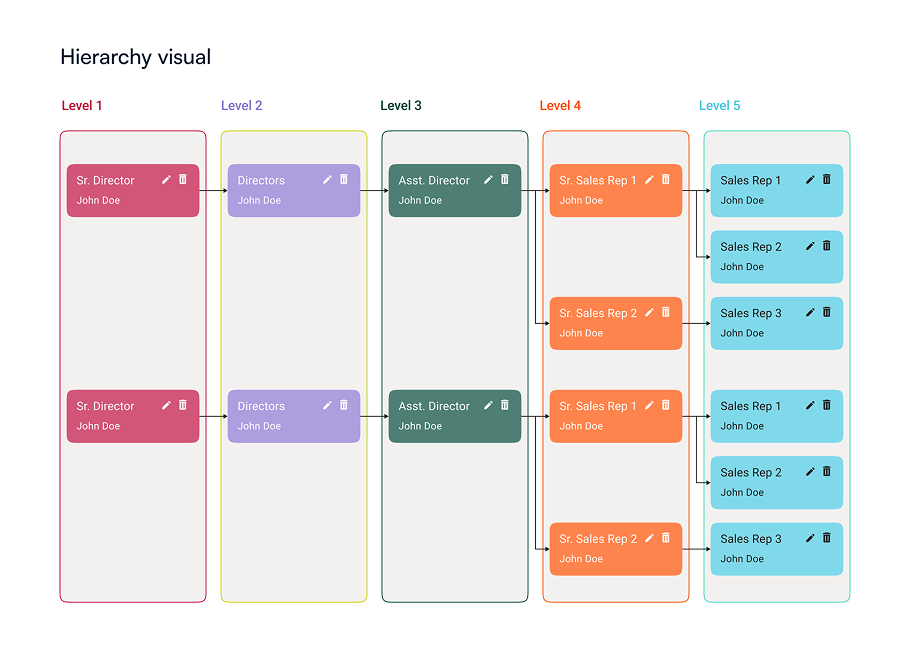
Task: Edit the lower group's Sales Rep 1 card
Action: pyautogui.click(x=810, y=406)
